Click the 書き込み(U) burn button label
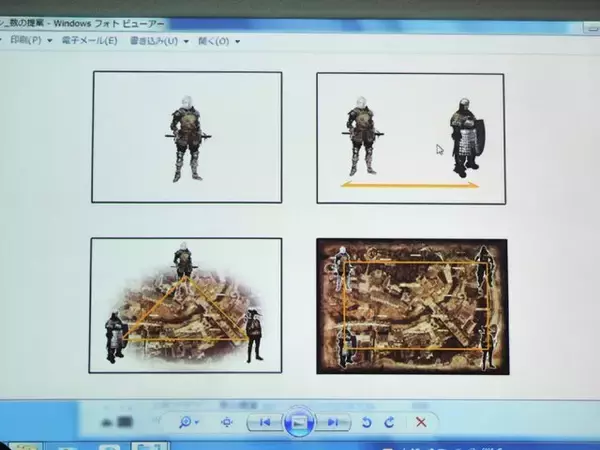 tap(152, 41)
